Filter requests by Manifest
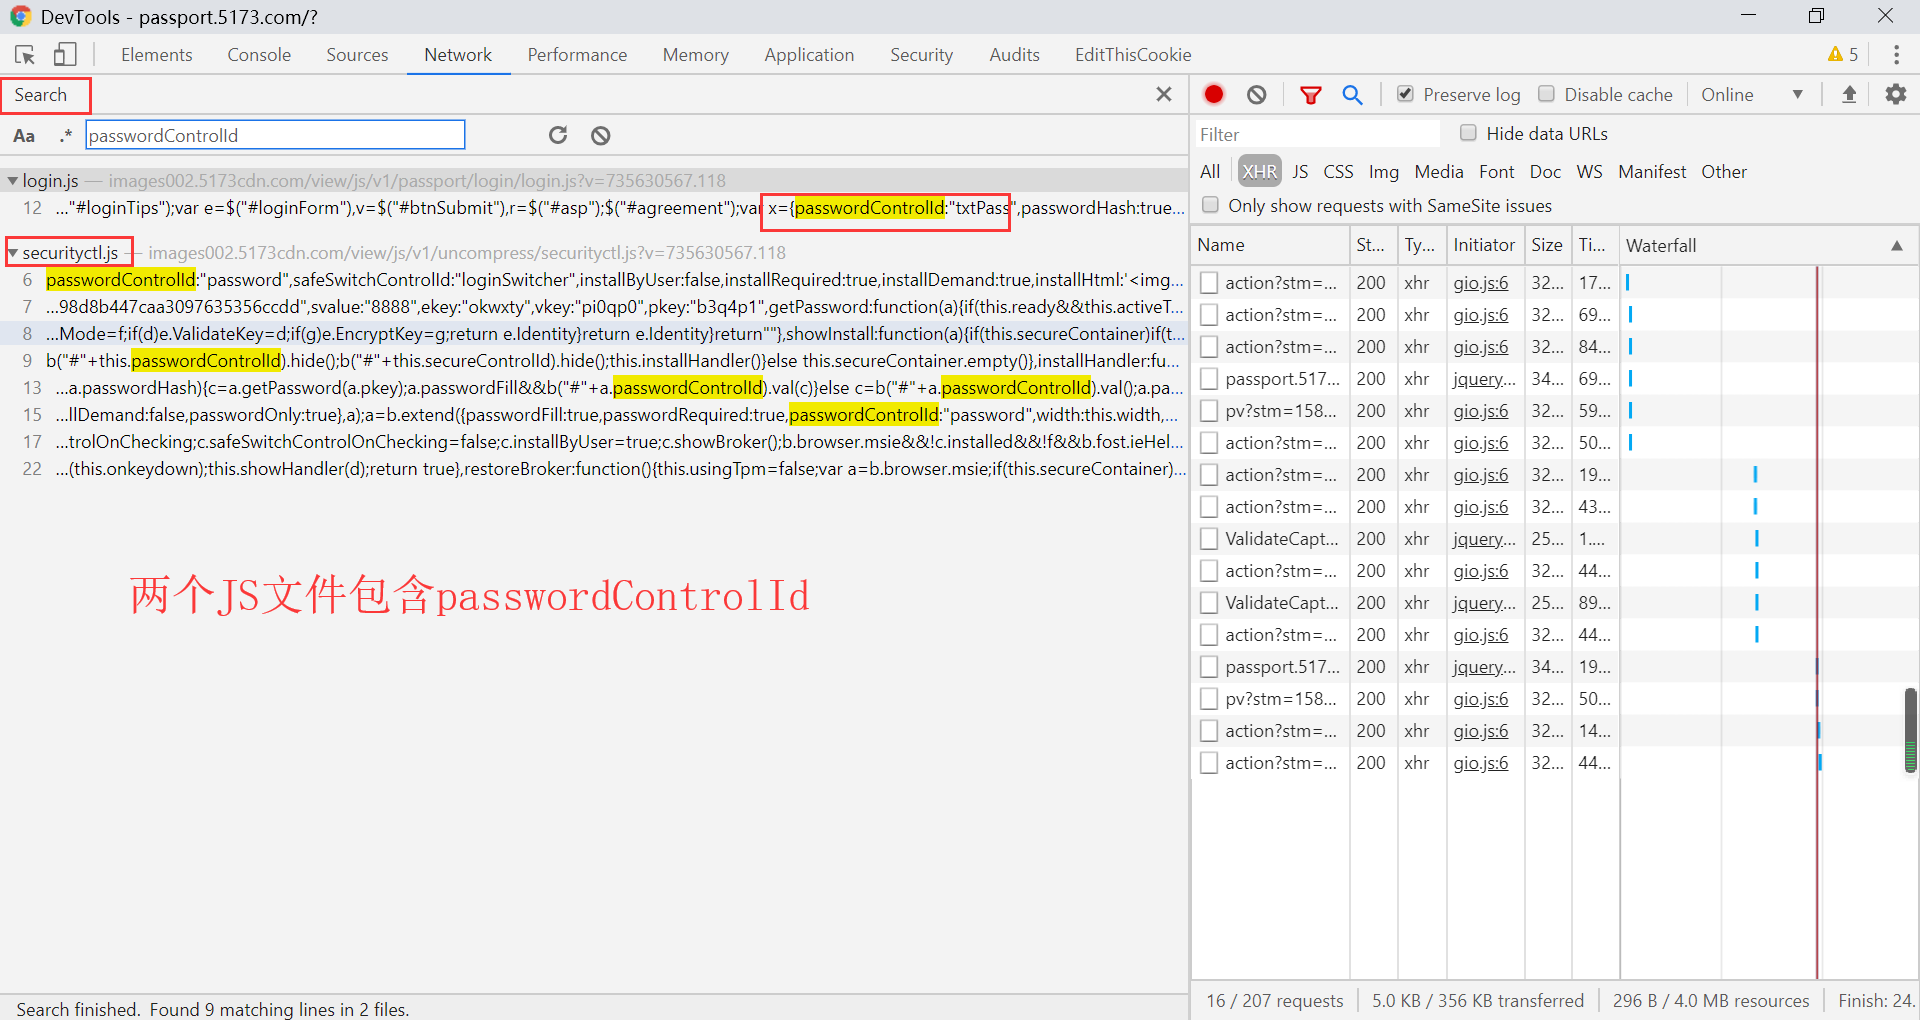The height and width of the screenshot is (1020, 1920). click(x=1652, y=172)
